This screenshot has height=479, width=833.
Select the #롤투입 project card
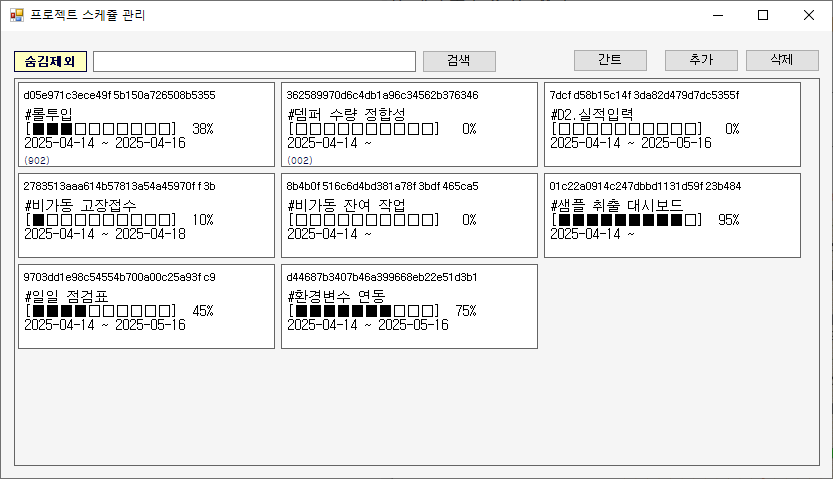147,124
